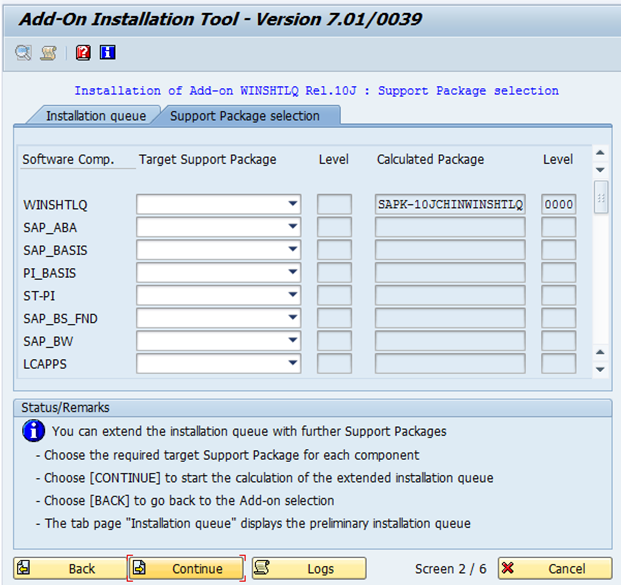Image resolution: width=621 pixels, height=585 pixels.
Task: Click the table's lower scroll-down arrow
Action: [x=600, y=370]
